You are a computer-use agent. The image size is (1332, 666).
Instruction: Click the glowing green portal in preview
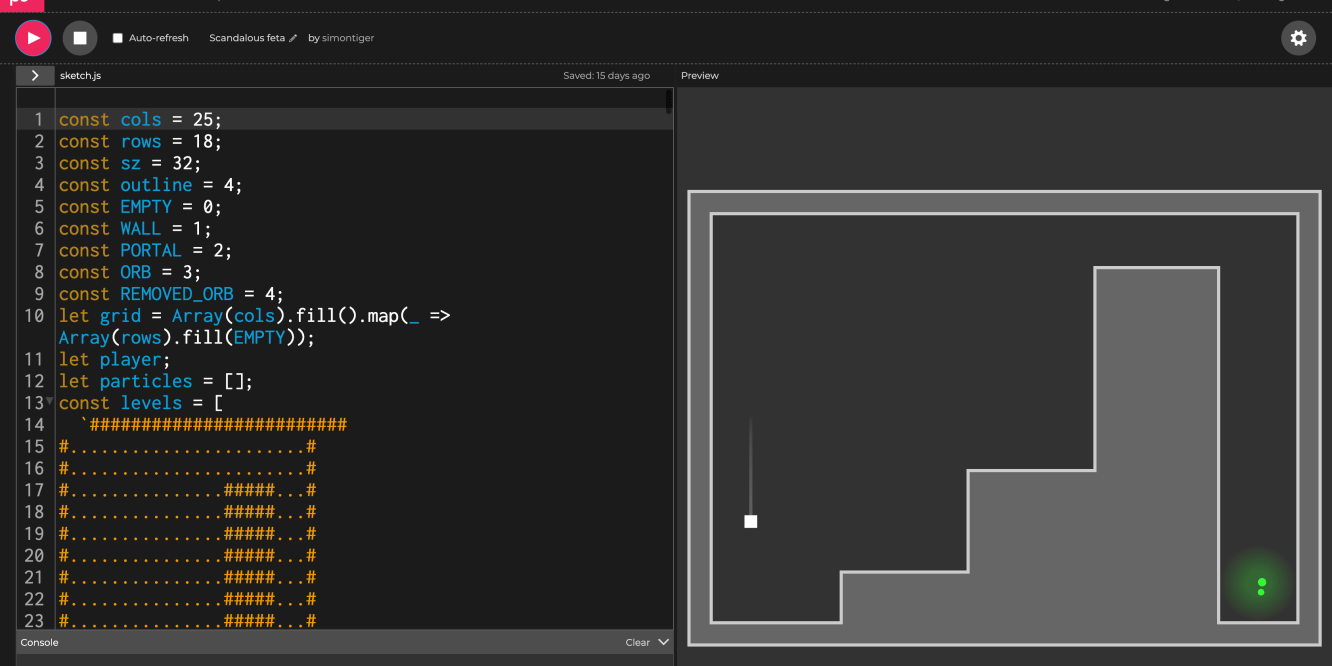click(1261, 587)
